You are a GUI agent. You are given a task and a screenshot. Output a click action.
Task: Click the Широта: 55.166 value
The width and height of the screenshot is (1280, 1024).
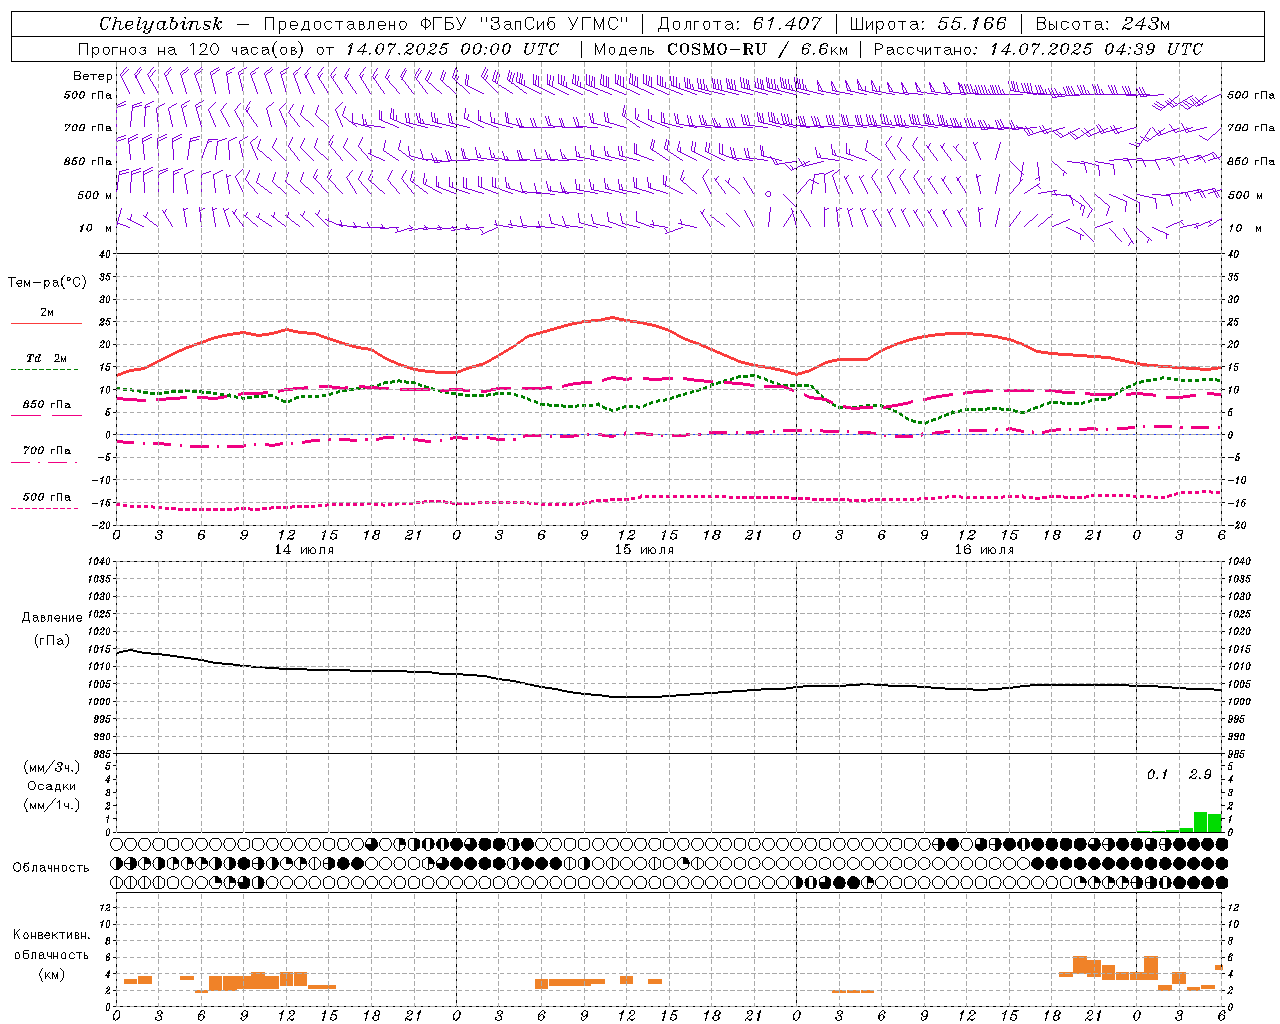tap(927, 24)
